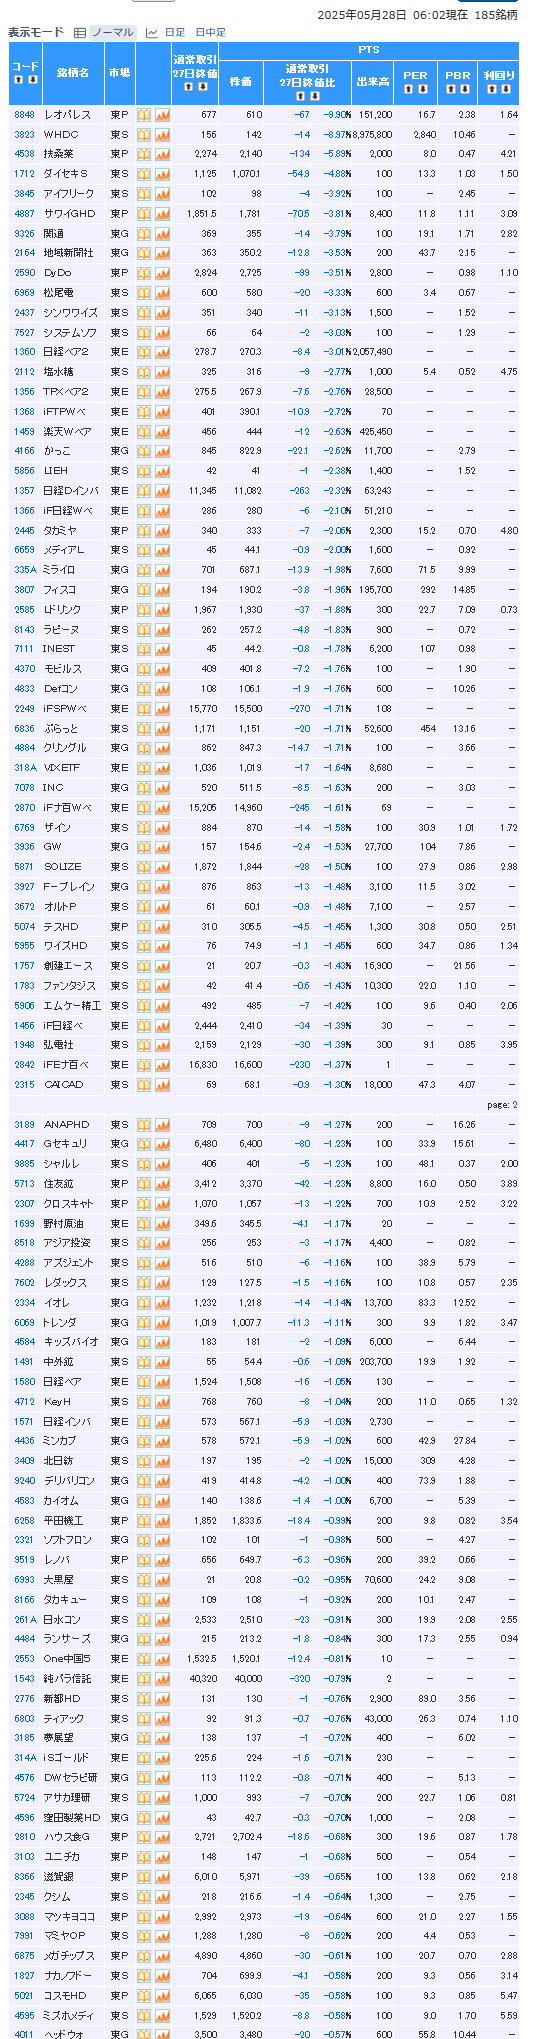Open the book icon for マツキヨココ
Viewport: 533px width, 2039px height.
pos(144,1916)
